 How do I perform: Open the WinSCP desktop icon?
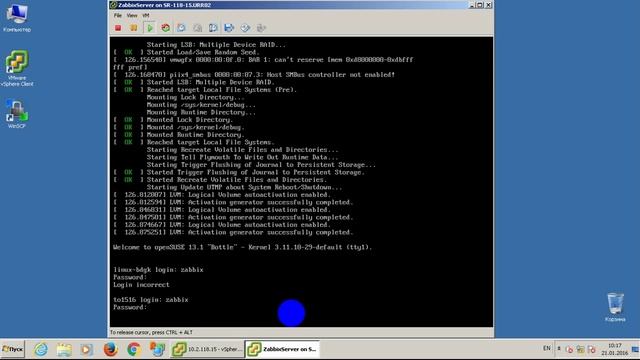[x=17, y=114]
